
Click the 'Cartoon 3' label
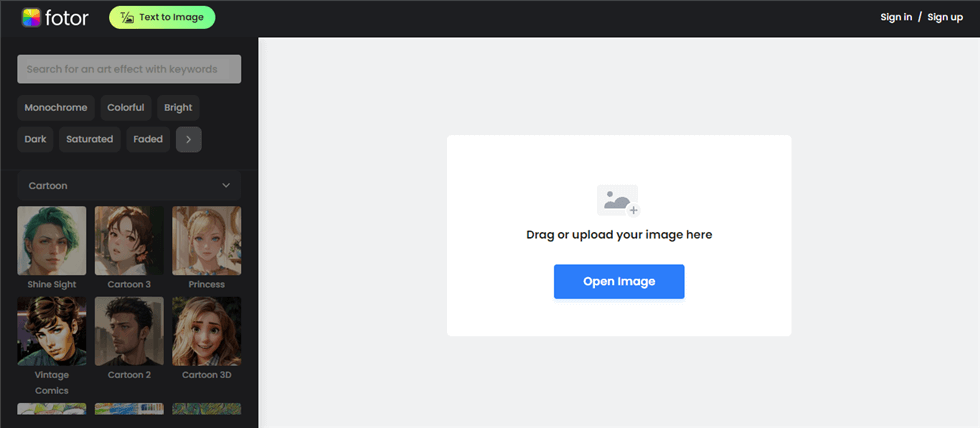[x=129, y=284]
